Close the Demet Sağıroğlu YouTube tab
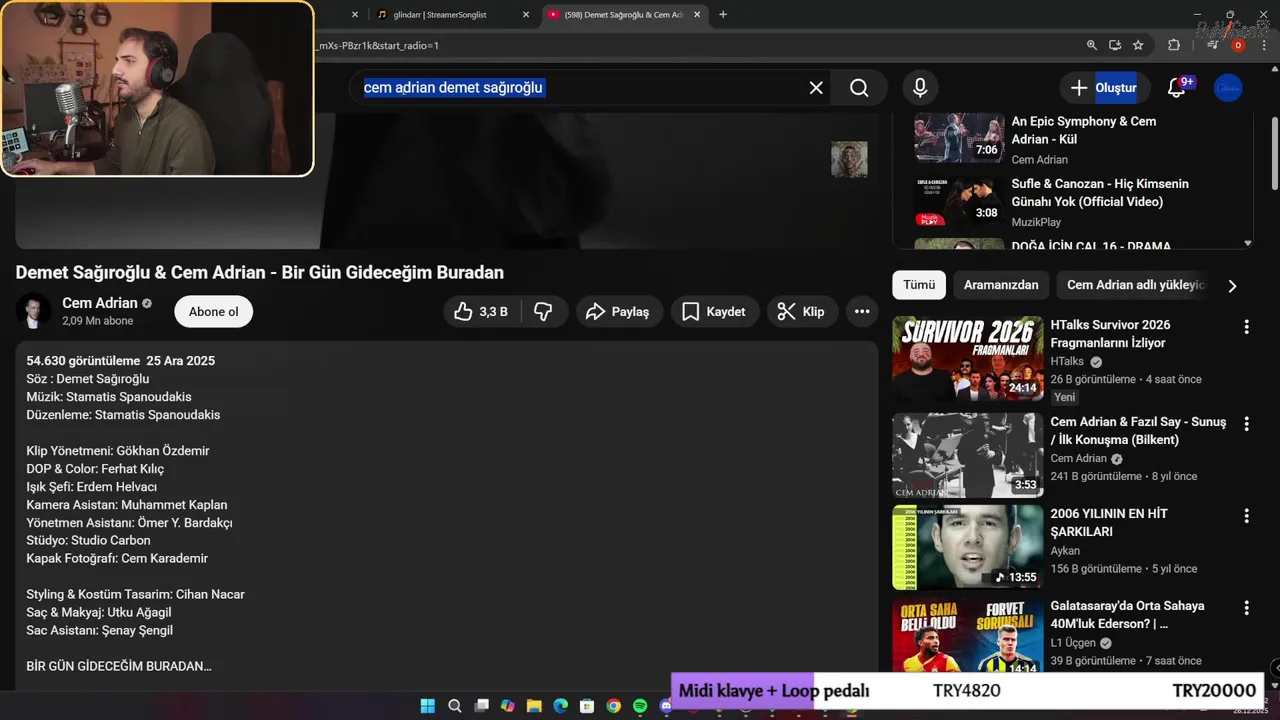The image size is (1280, 720). point(697,15)
